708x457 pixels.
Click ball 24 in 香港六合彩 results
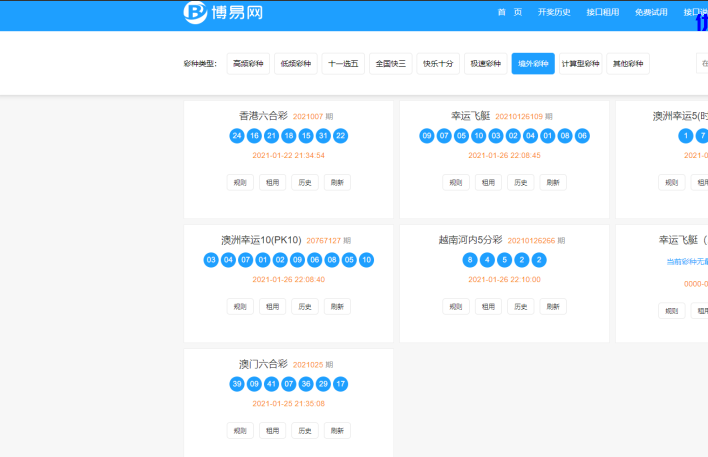pyautogui.click(x=237, y=135)
